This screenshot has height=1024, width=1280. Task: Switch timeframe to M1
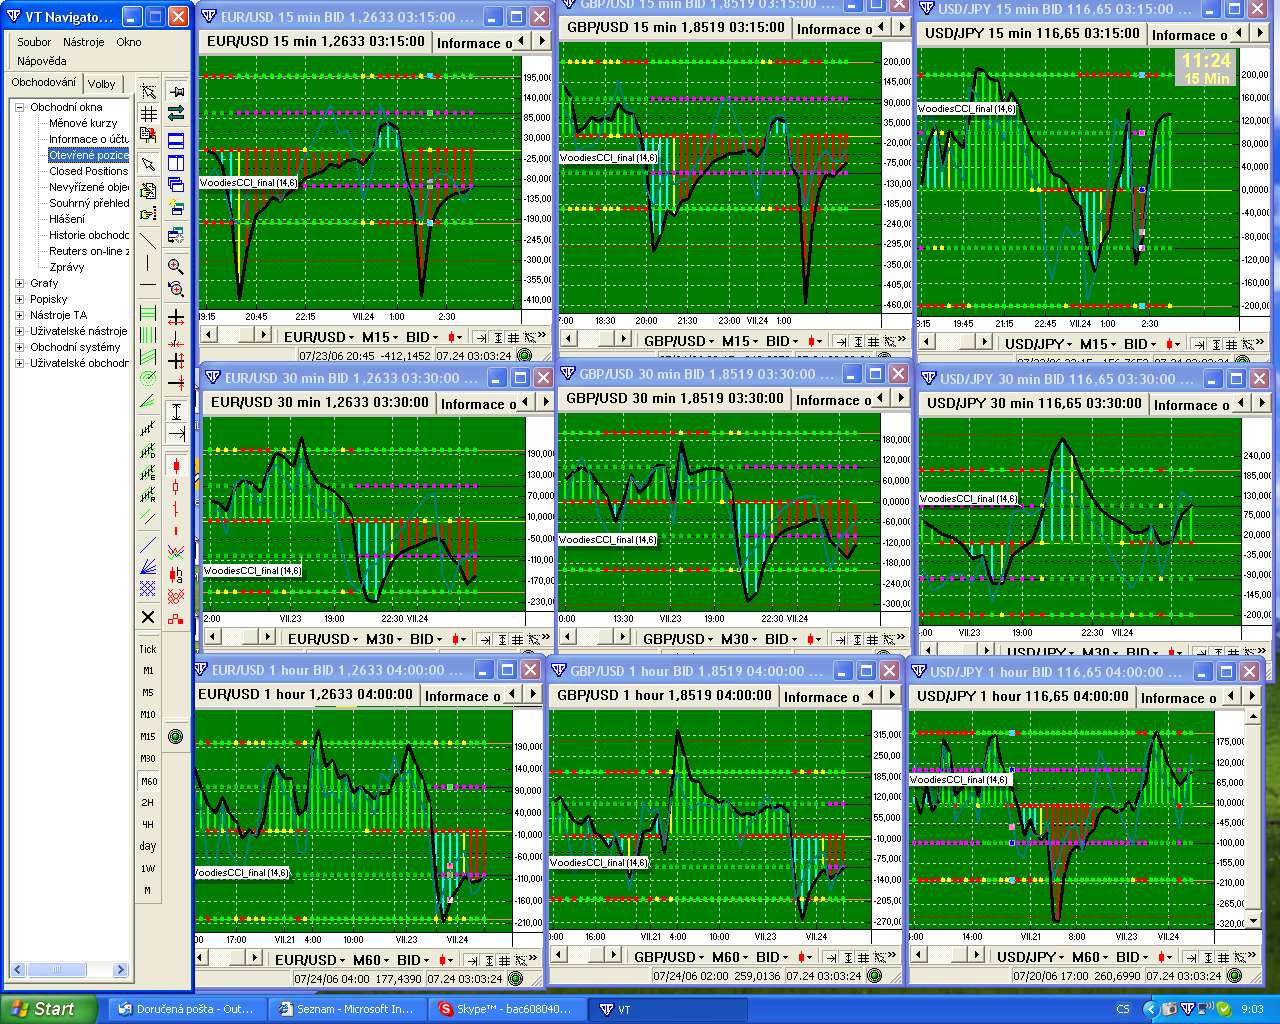pos(148,671)
